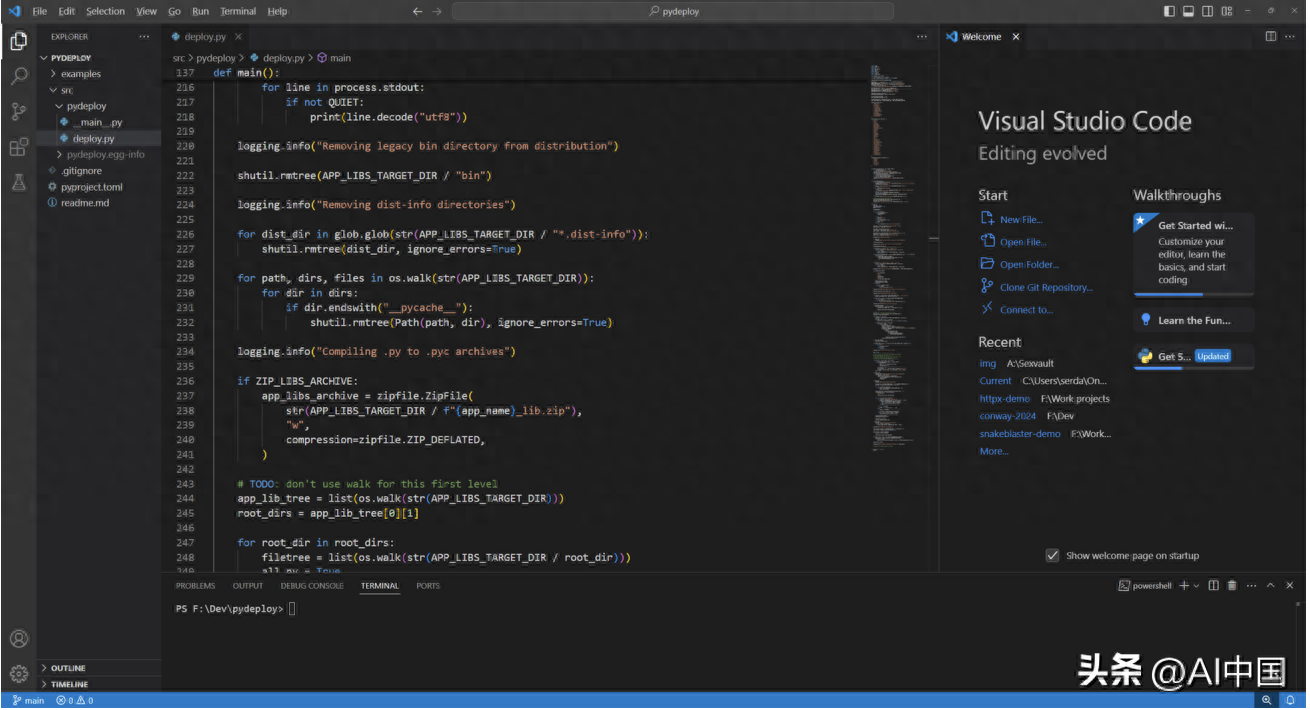Open notifications bell in status bar
This screenshot has height=710, width=1310.
coord(1291,701)
